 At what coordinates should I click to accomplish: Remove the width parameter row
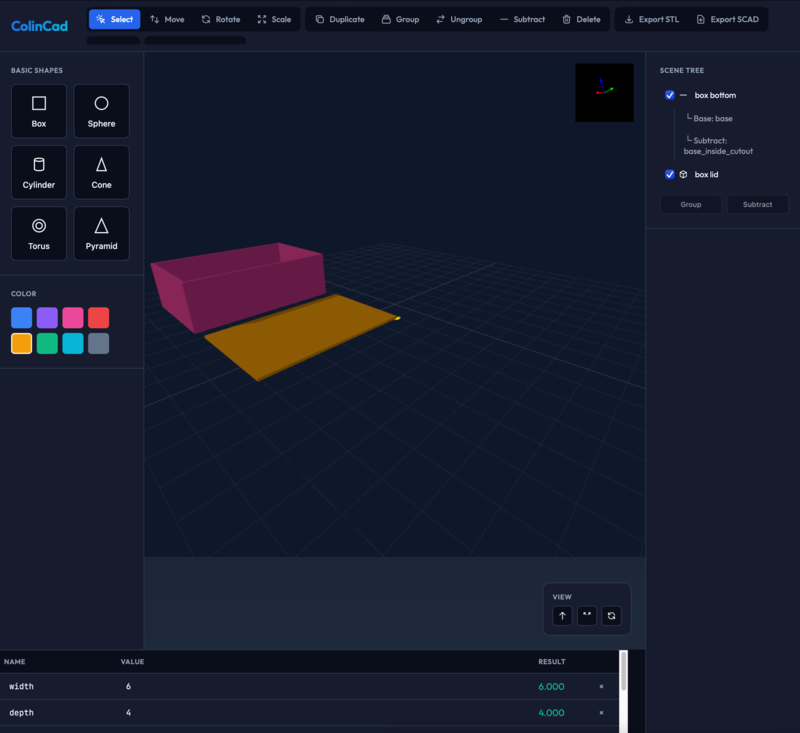pos(601,686)
